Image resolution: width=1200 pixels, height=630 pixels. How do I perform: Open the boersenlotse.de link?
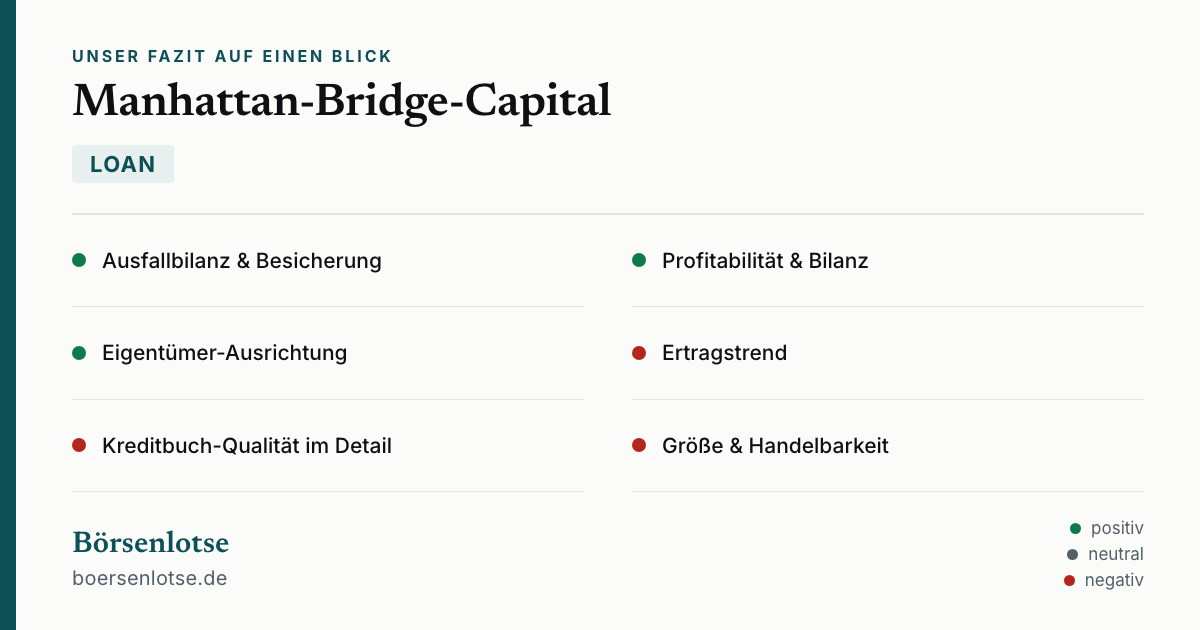(150, 578)
